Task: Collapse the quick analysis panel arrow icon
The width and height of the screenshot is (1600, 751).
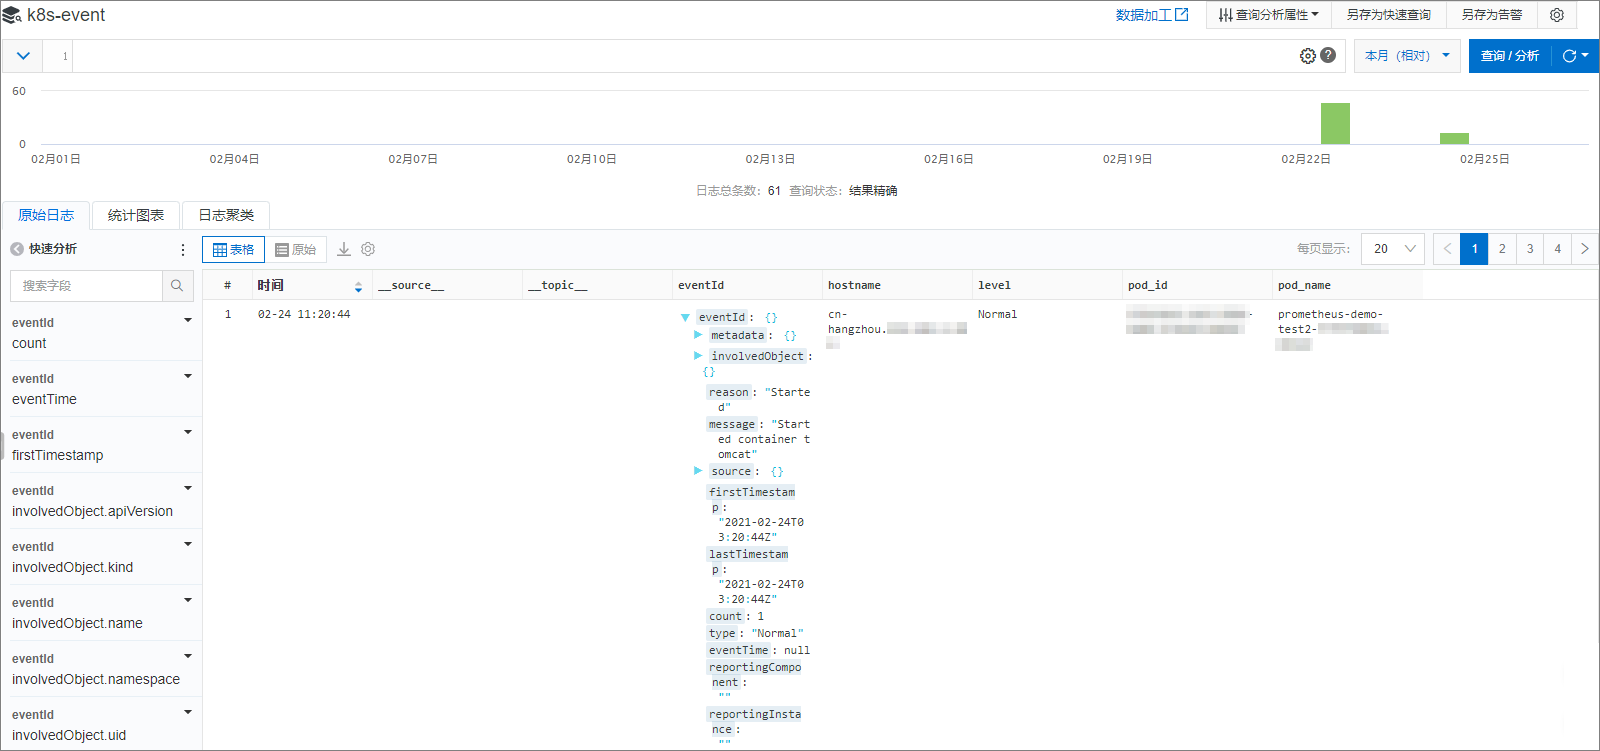Action: click(17, 249)
